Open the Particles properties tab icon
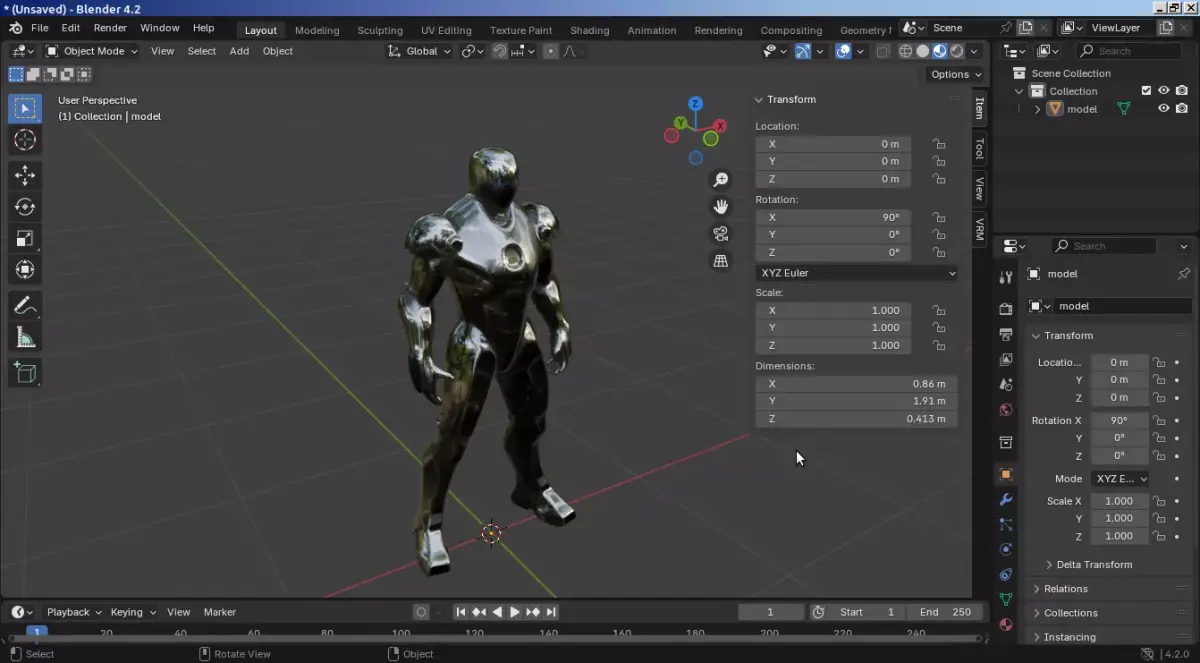Viewport: 1200px width, 663px height. [1006, 524]
